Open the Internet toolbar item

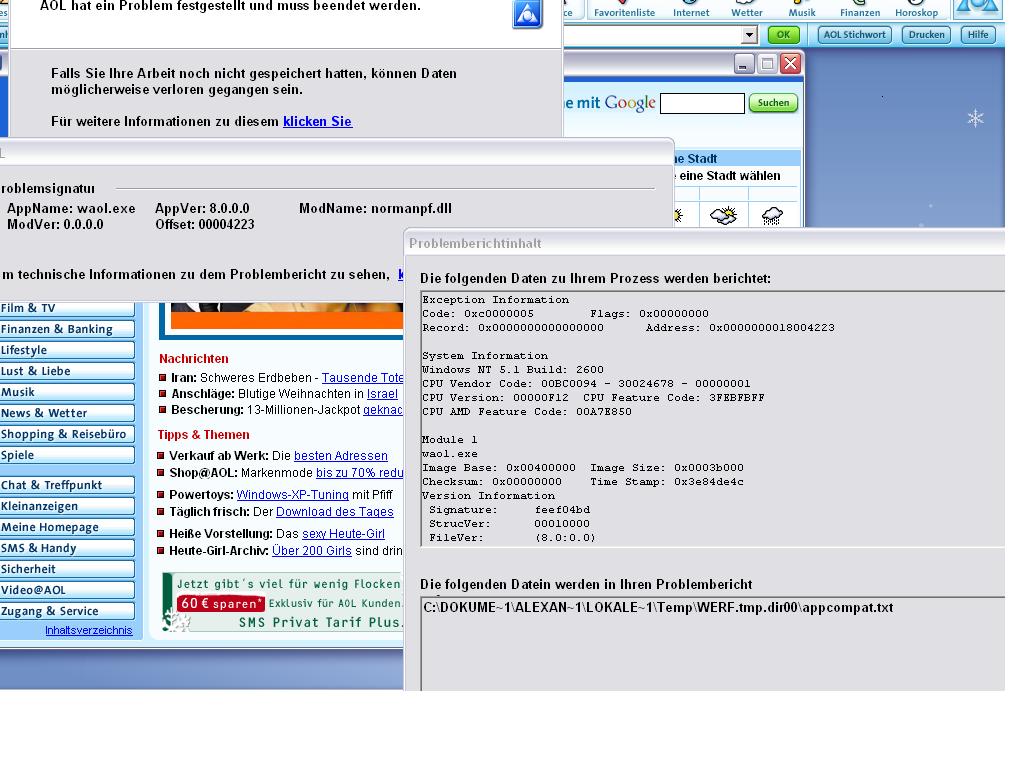tap(691, 9)
